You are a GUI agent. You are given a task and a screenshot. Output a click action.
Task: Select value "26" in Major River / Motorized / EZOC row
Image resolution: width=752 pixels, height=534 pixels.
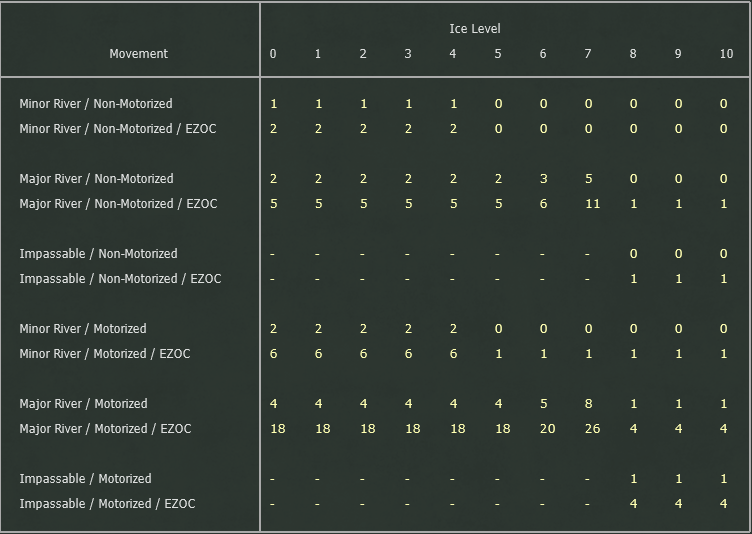(593, 428)
